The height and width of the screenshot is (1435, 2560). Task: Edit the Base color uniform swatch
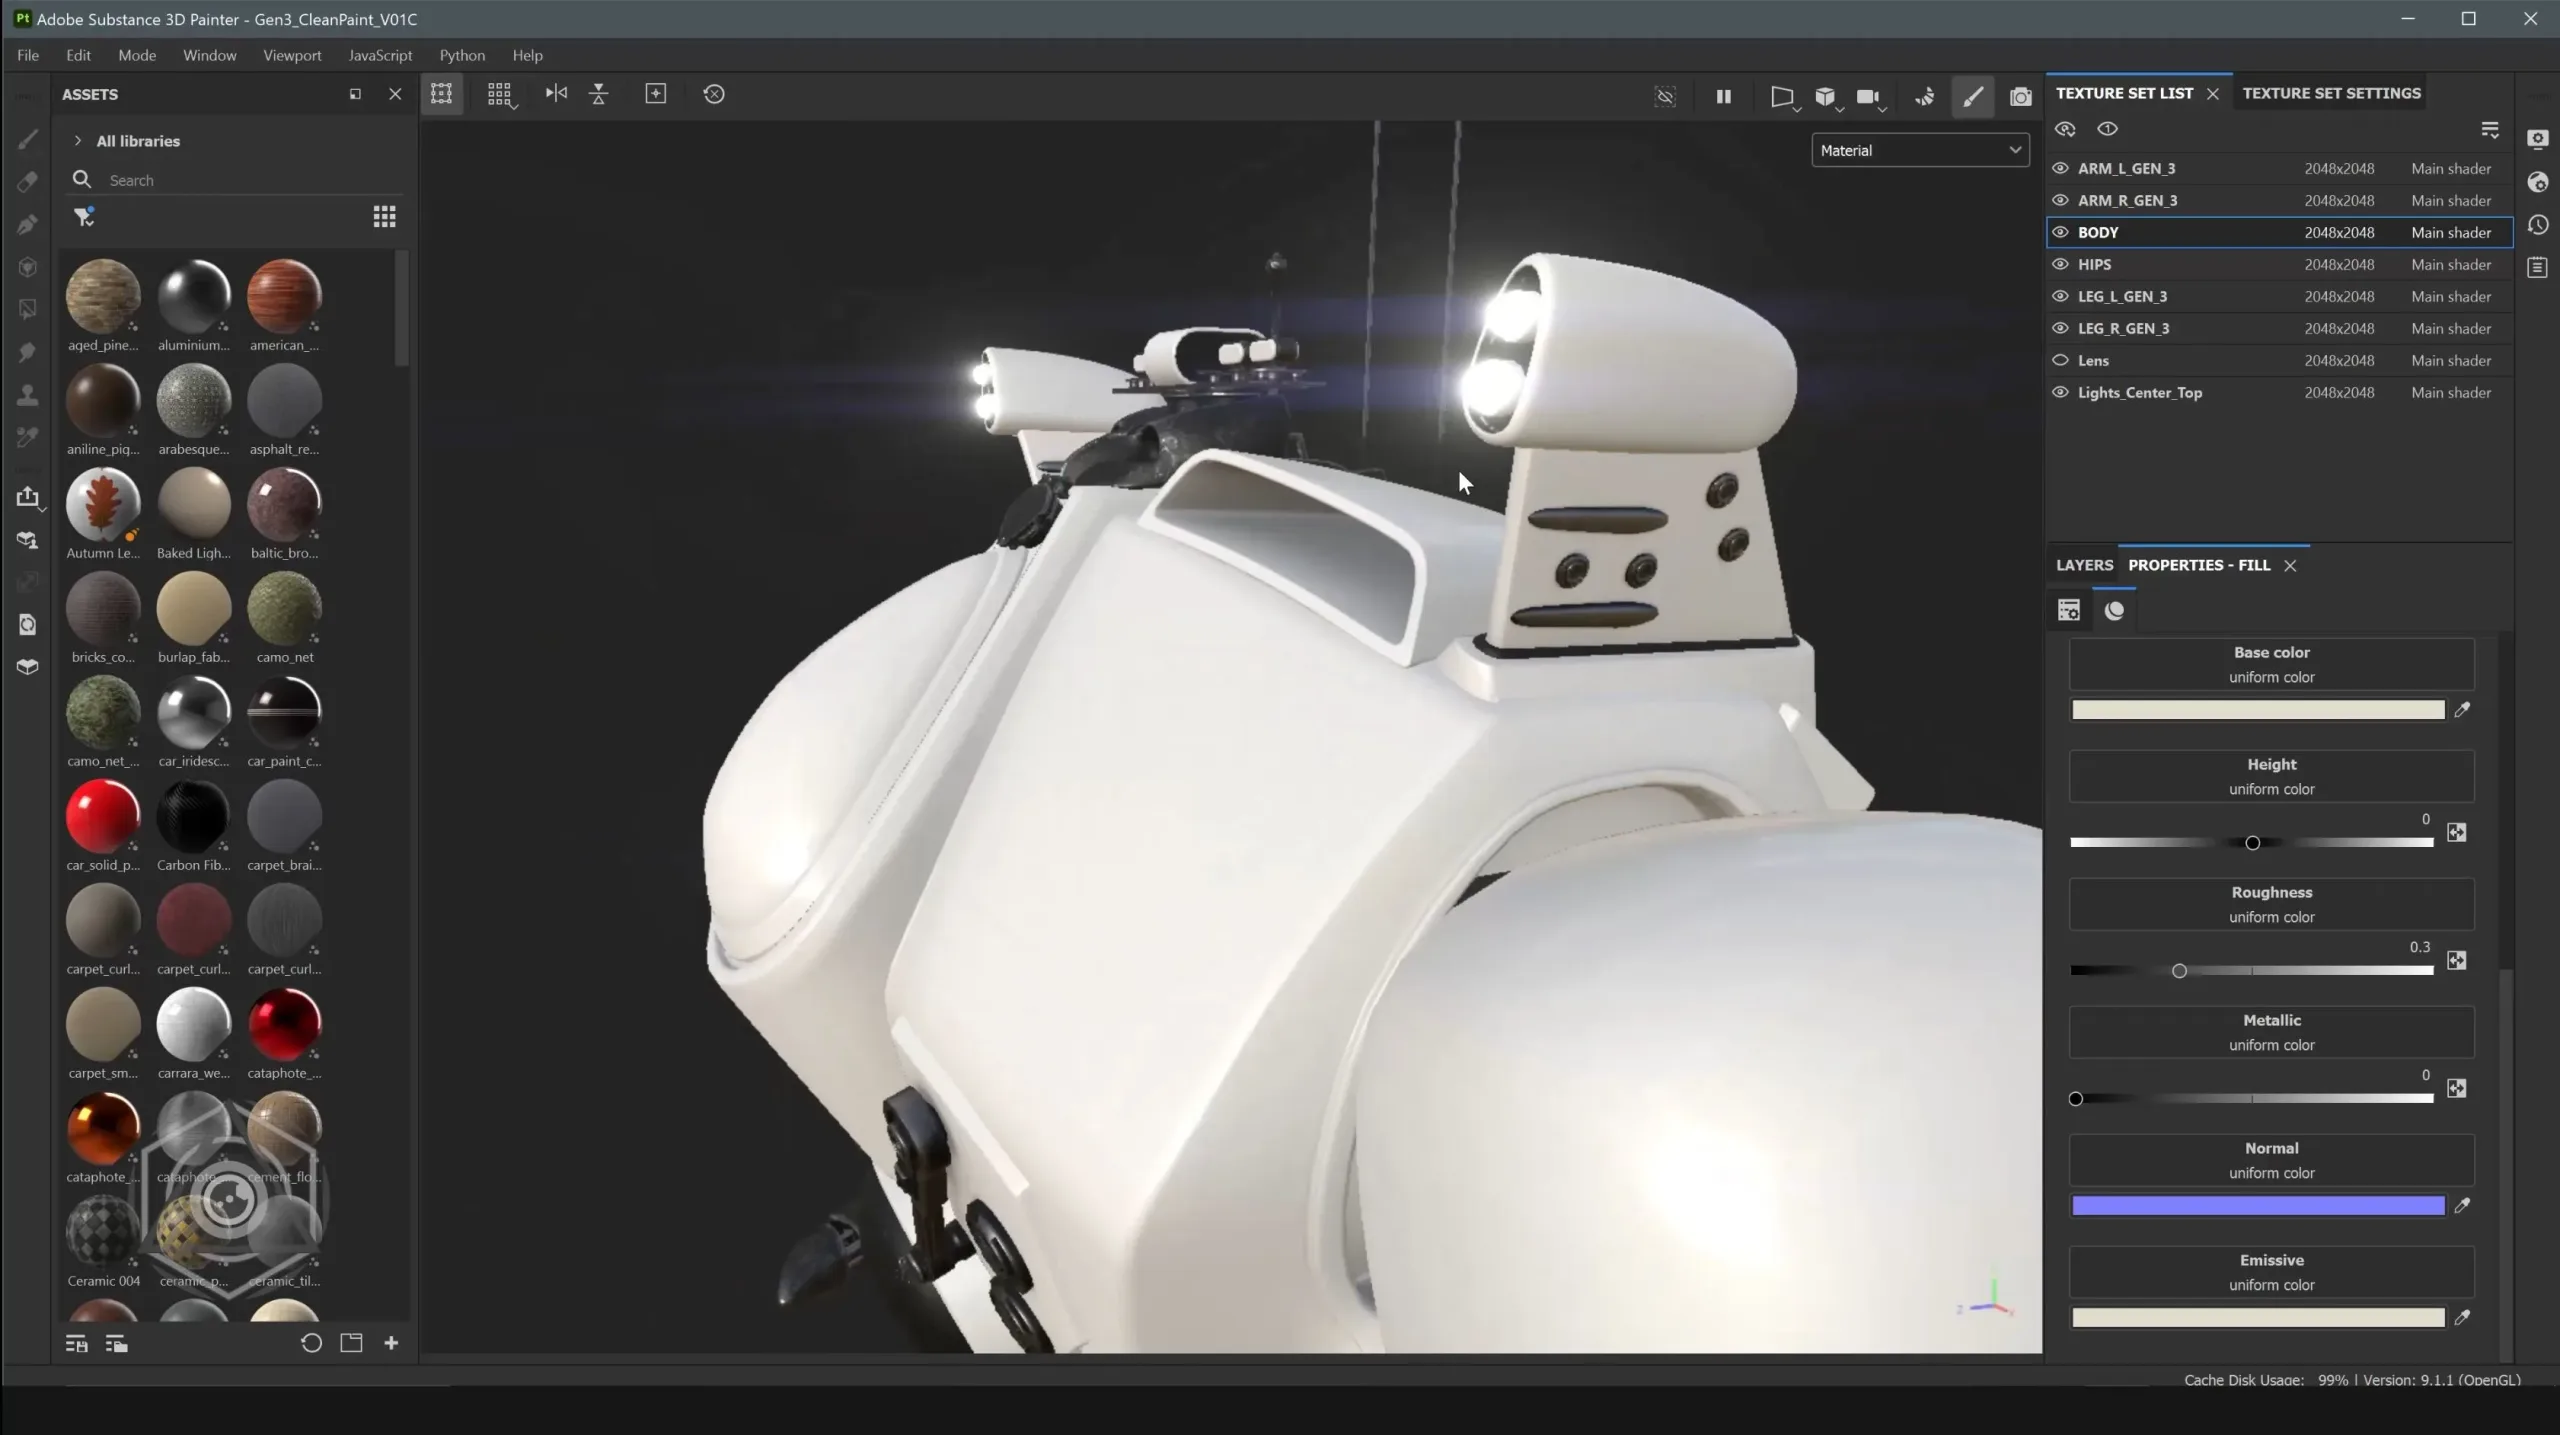click(x=2257, y=710)
